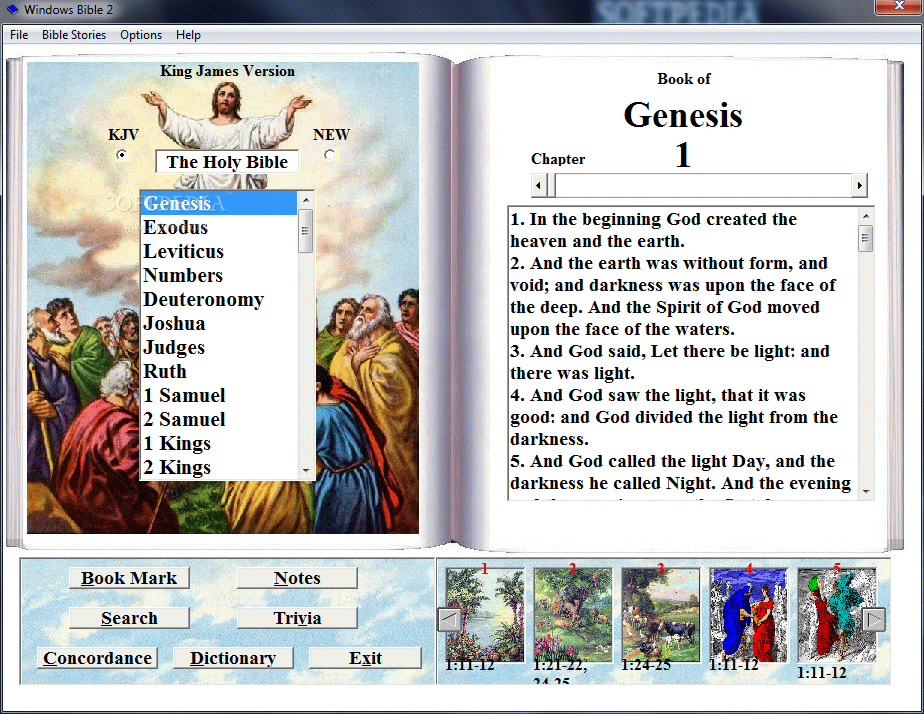Screen dimensions: 924x714
Task: Select 1 Samuel in the book list
Action: click(x=219, y=395)
